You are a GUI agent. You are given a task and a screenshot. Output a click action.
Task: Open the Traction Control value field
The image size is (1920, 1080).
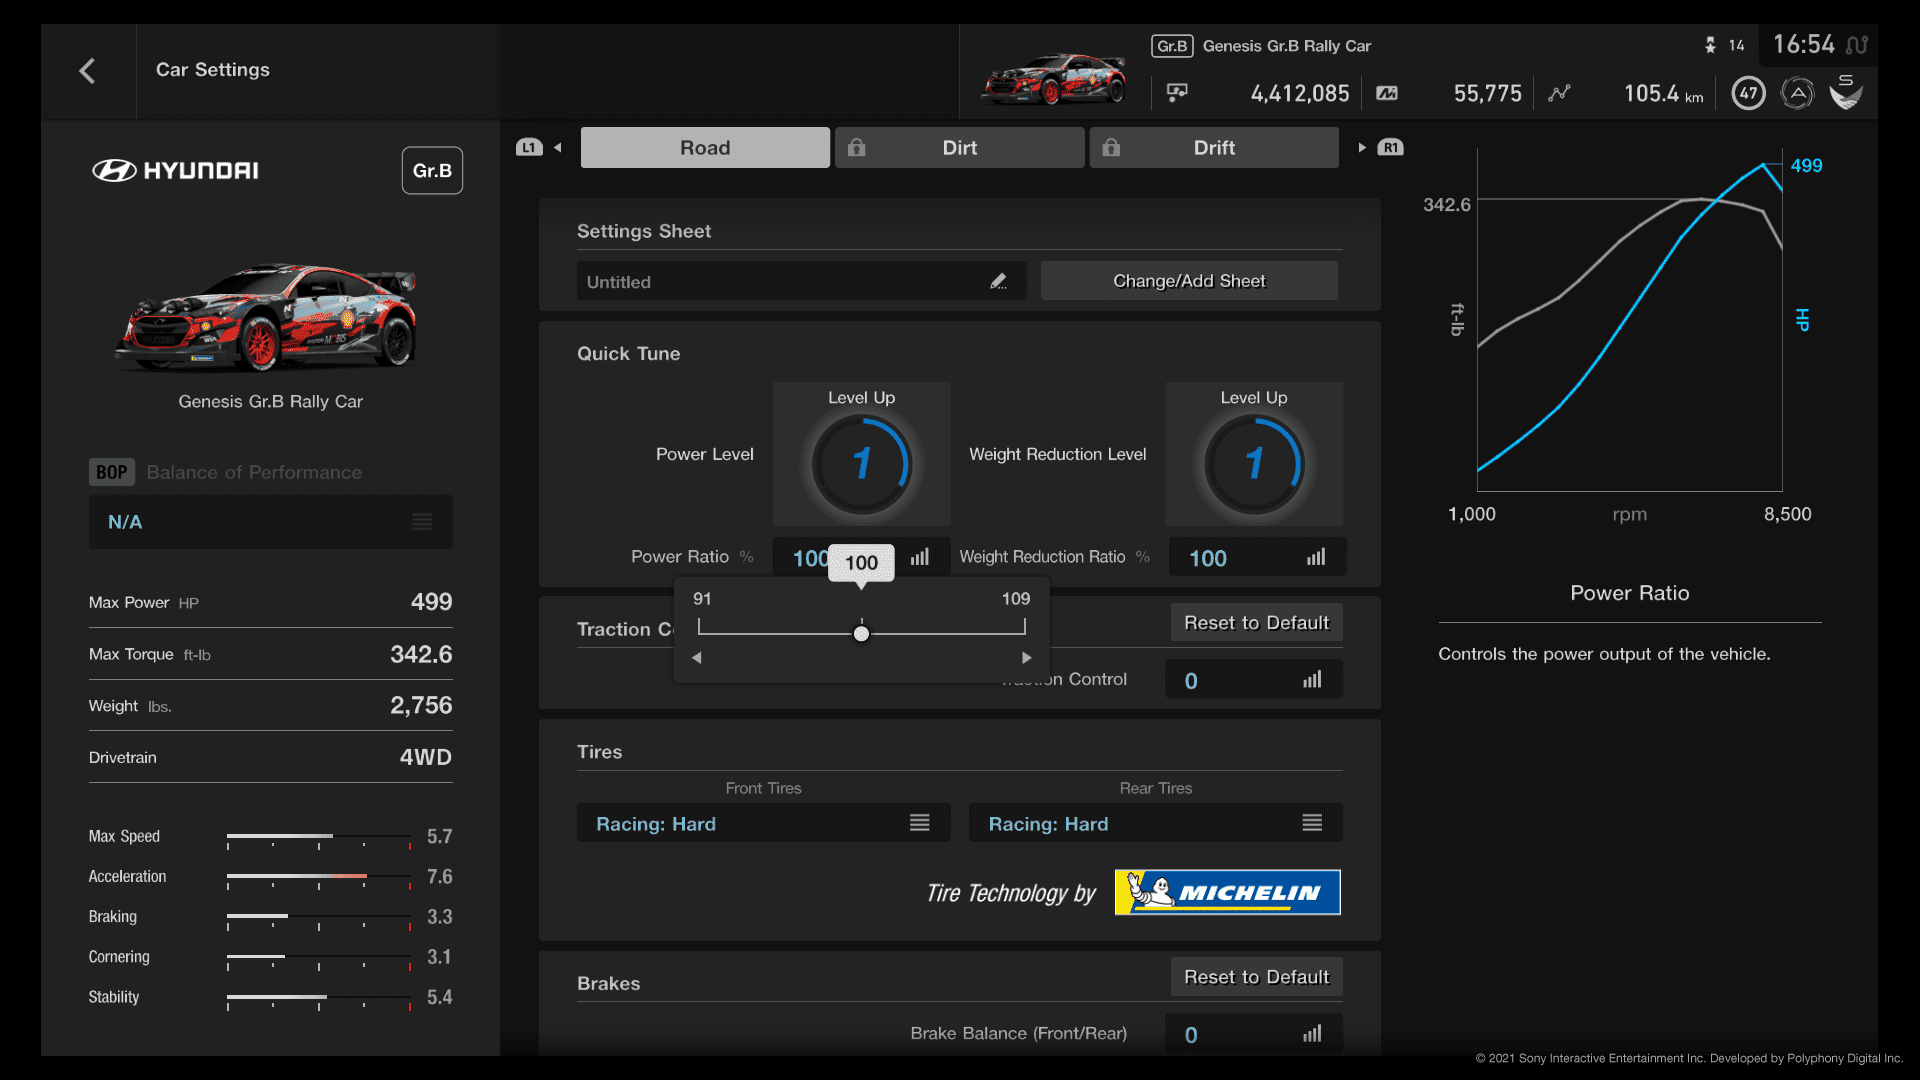click(1254, 680)
